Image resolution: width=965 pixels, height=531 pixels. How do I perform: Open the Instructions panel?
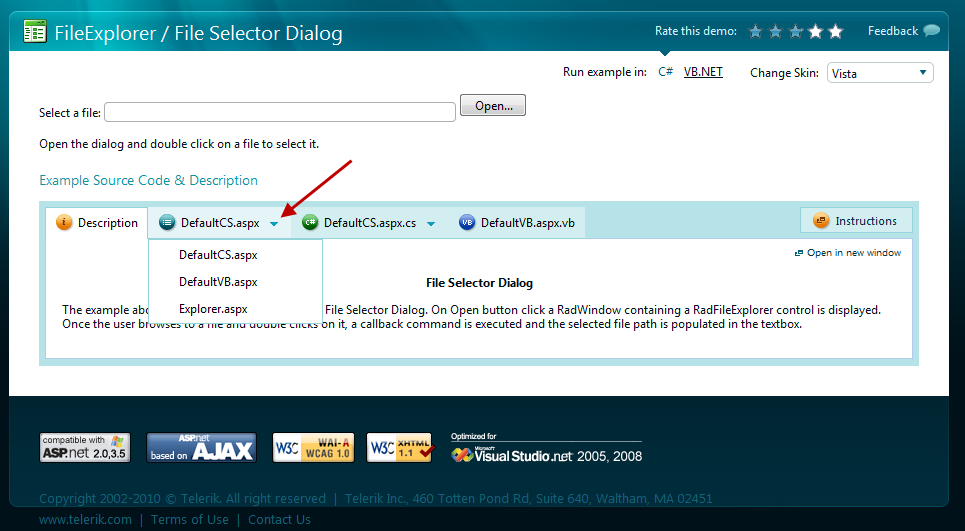click(856, 220)
